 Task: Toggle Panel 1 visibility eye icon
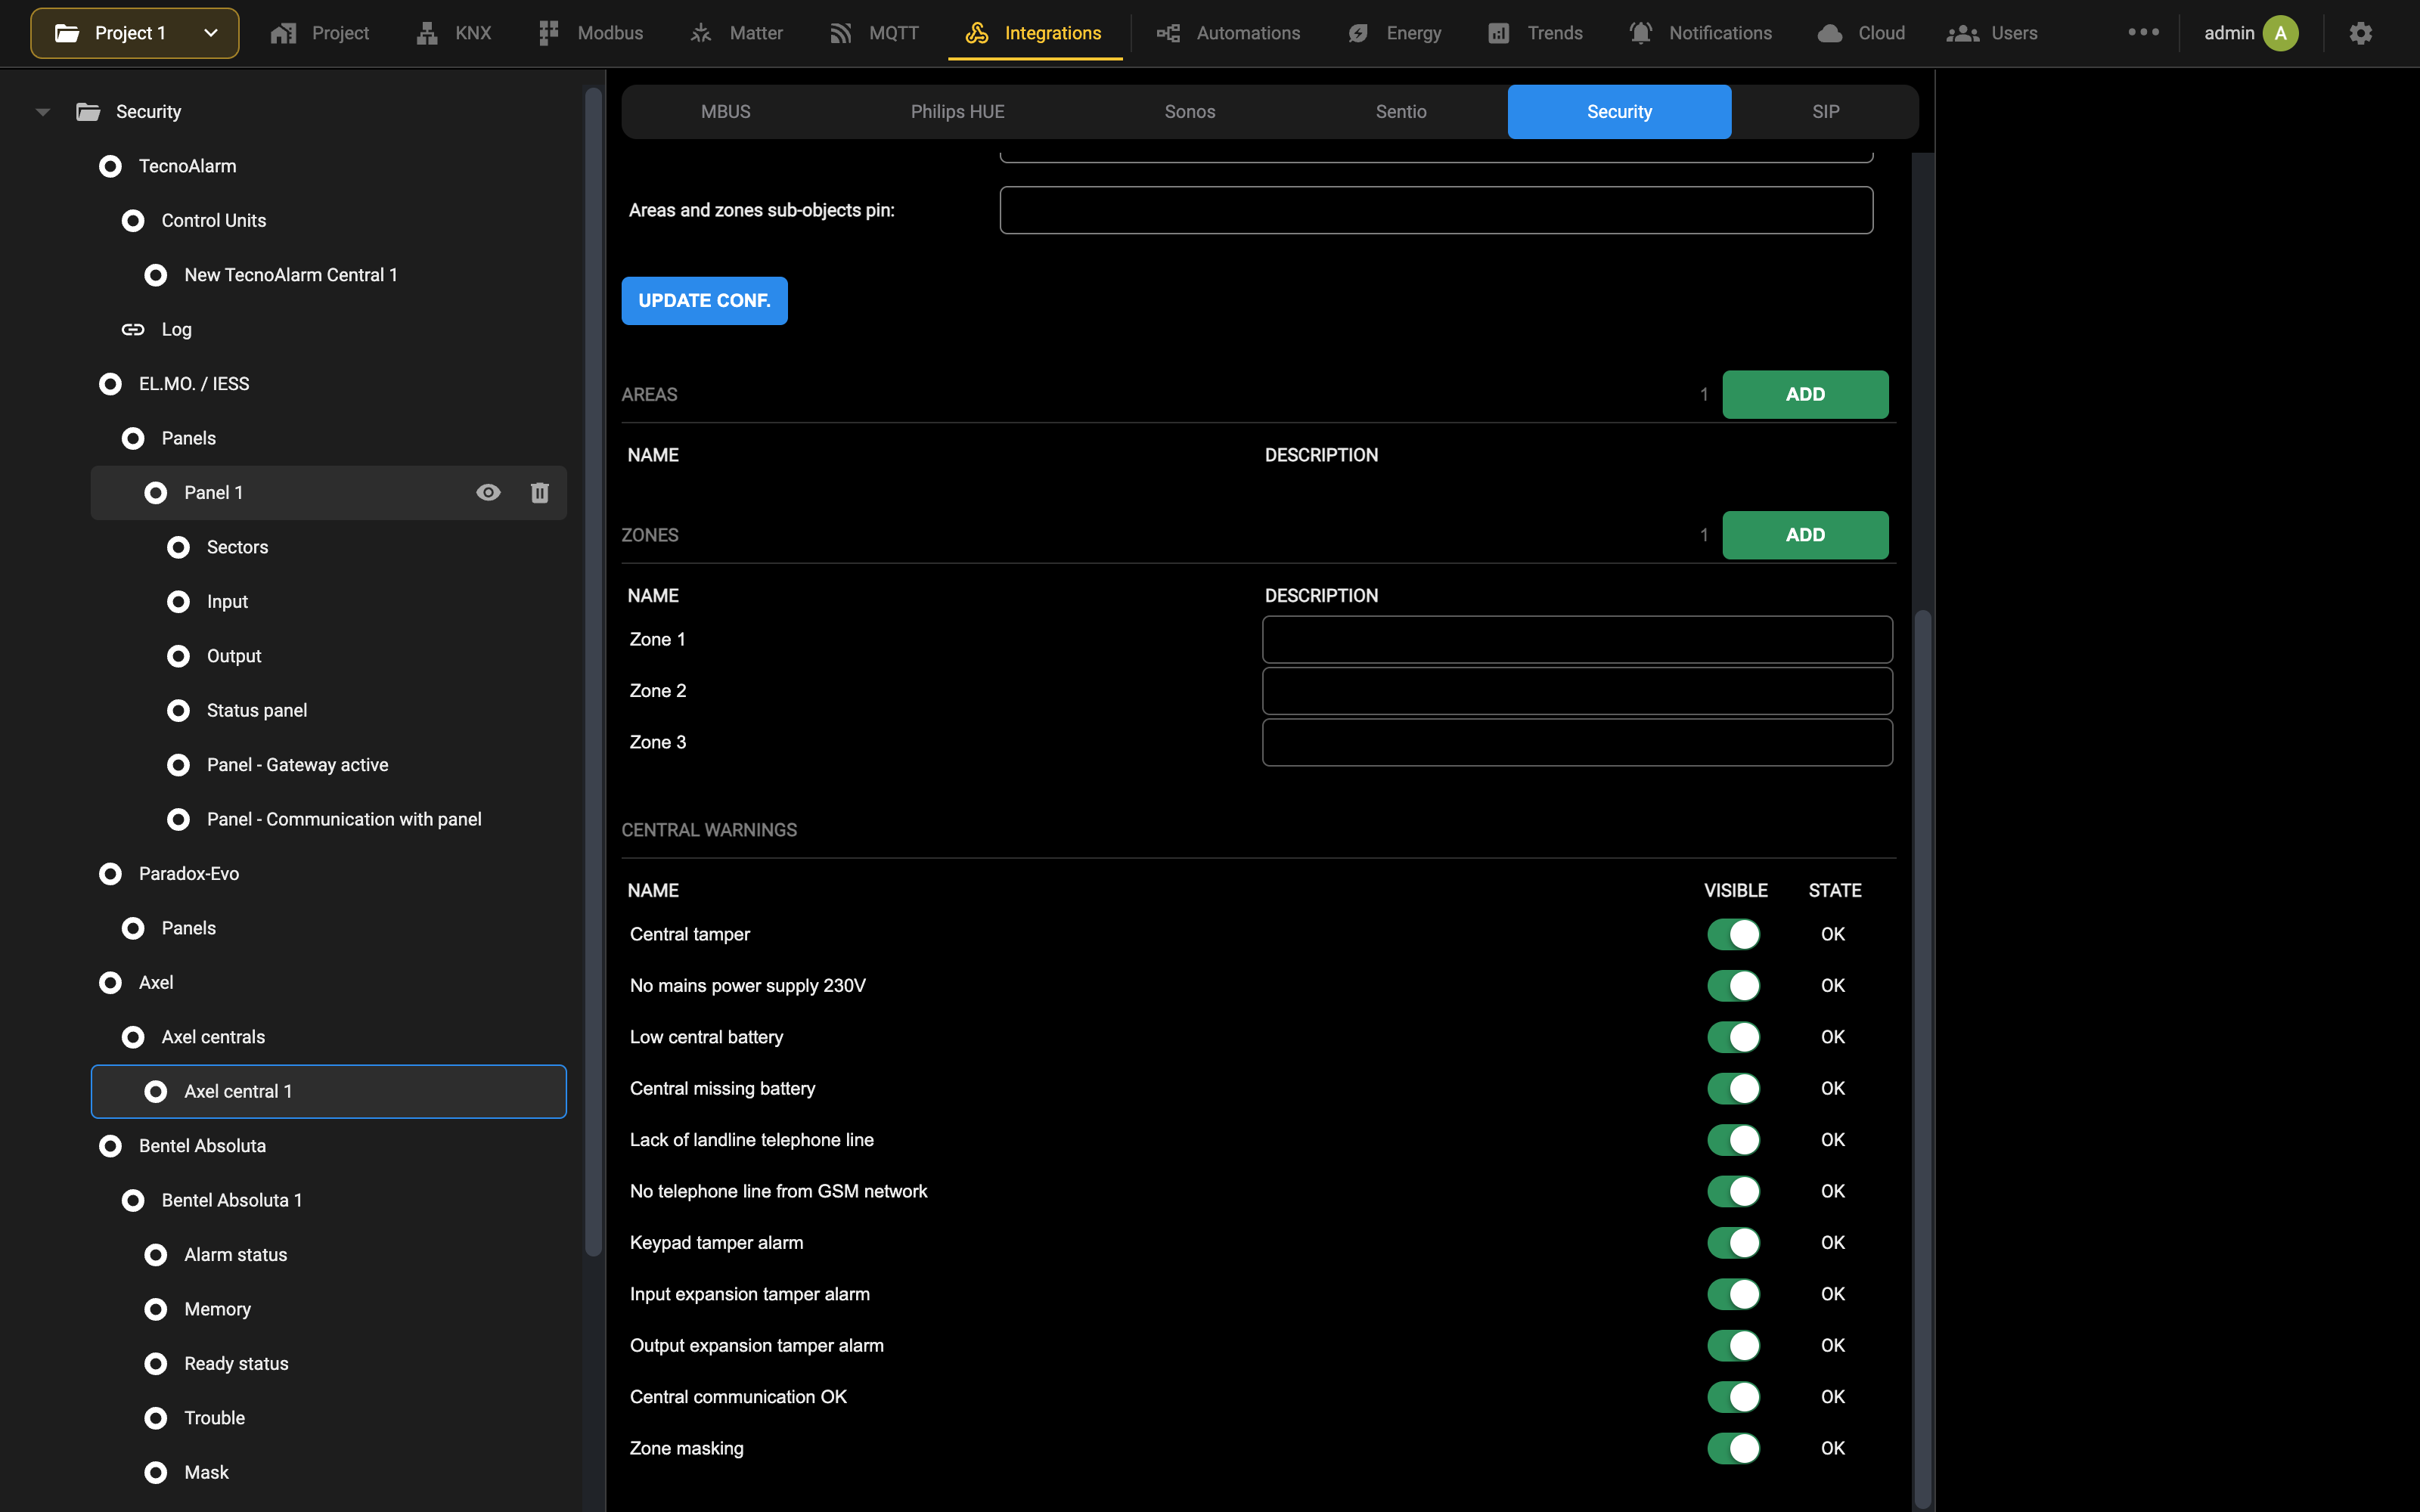[488, 492]
